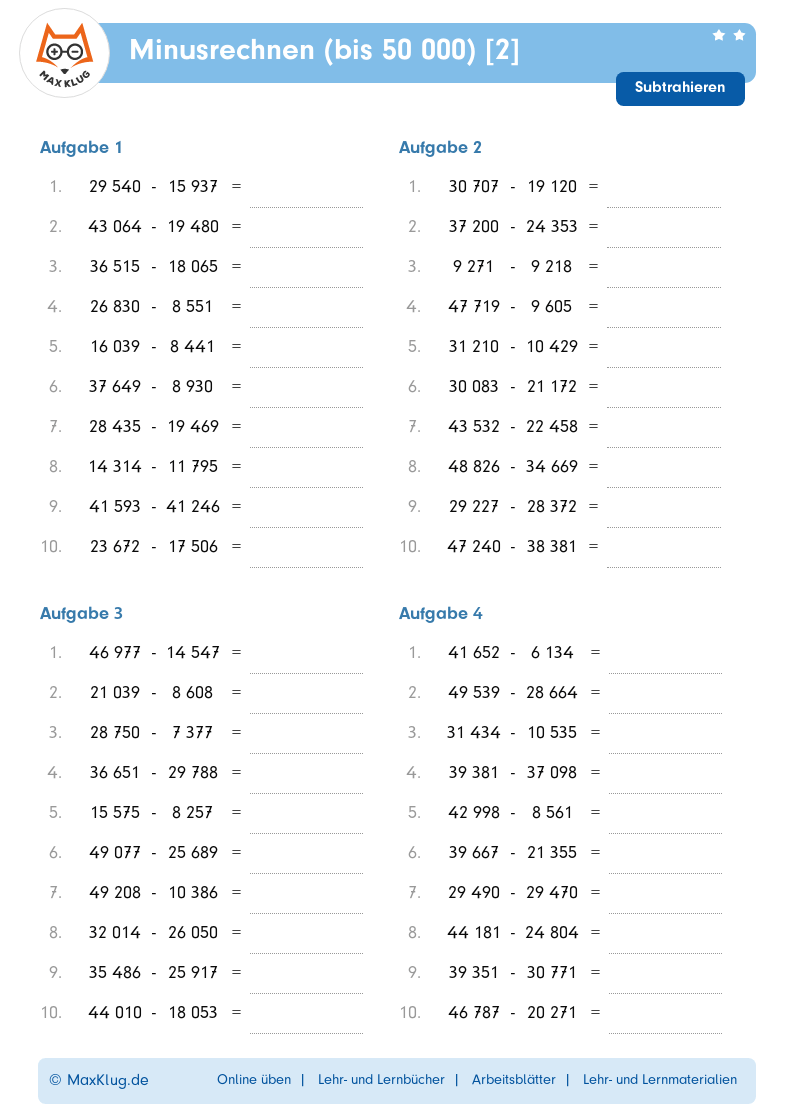Image resolution: width=794 pixels, height=1118 pixels.
Task: Open the Lehr- und Lernmaterialien link
Action: click(x=660, y=1080)
